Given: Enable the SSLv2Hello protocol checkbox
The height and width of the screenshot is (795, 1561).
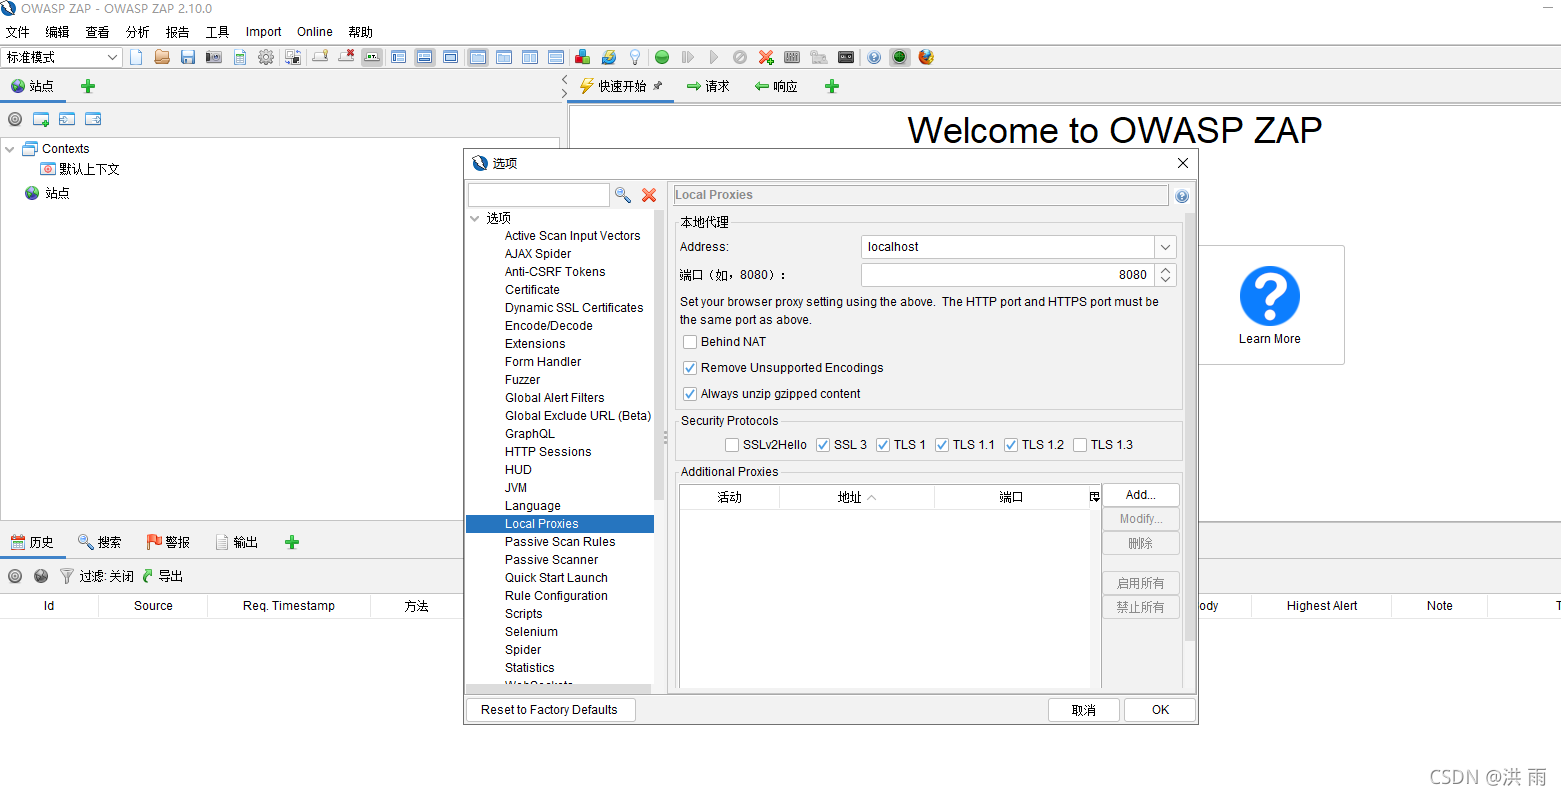Looking at the screenshot, I should pyautogui.click(x=732, y=445).
